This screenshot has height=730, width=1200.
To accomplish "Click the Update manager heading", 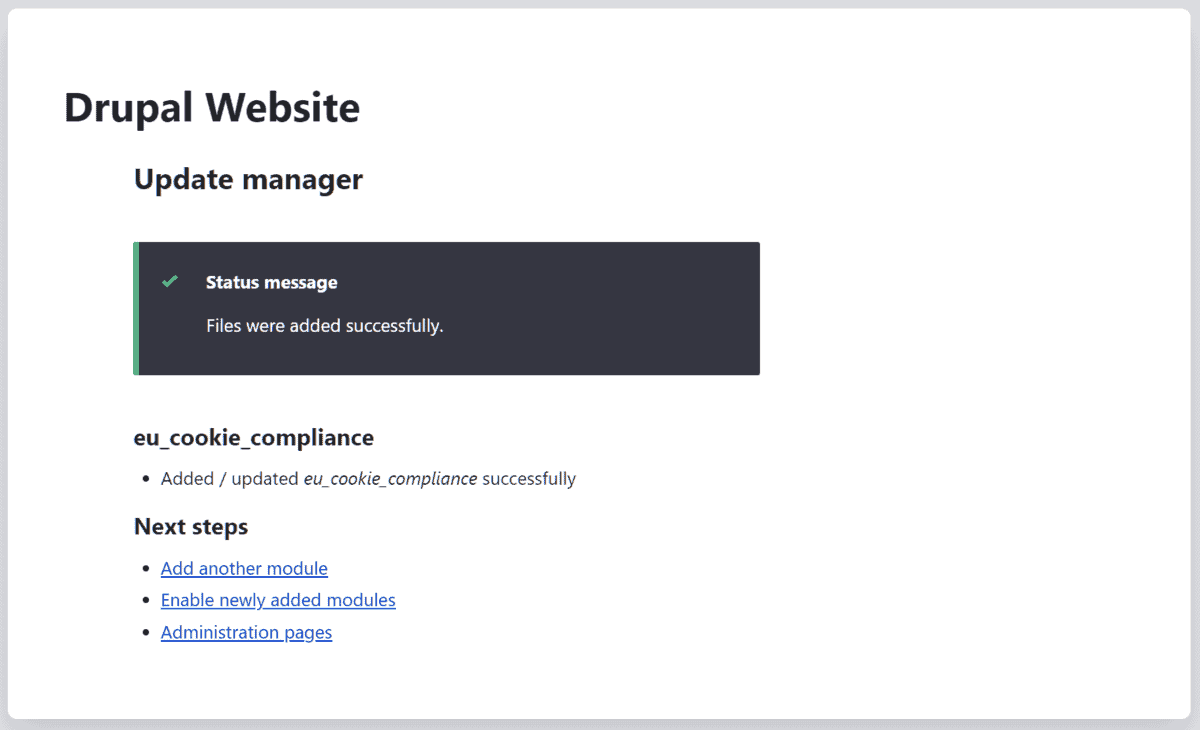I will coord(248,179).
